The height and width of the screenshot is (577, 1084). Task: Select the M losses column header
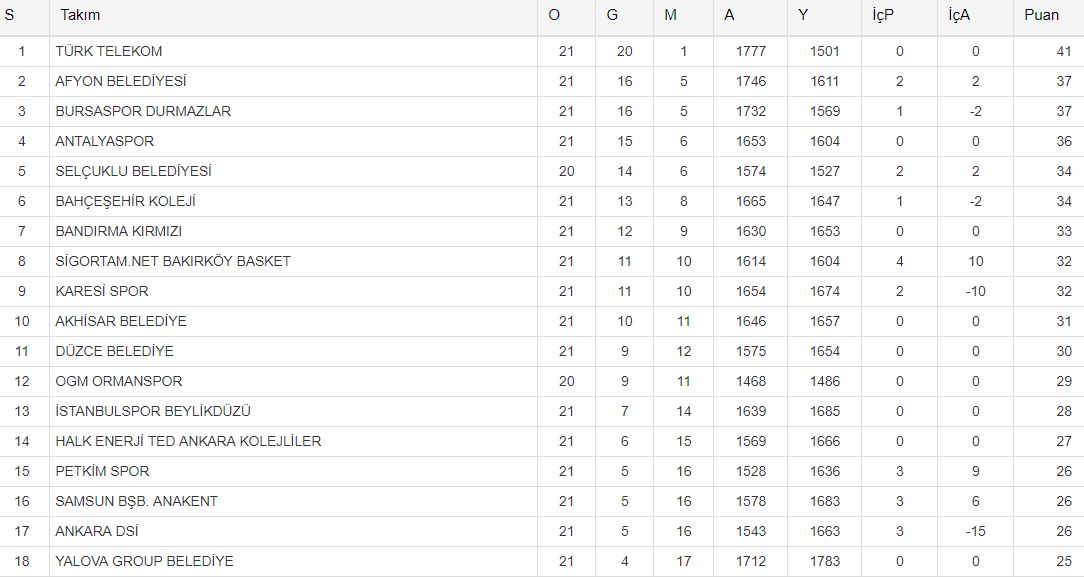click(671, 15)
